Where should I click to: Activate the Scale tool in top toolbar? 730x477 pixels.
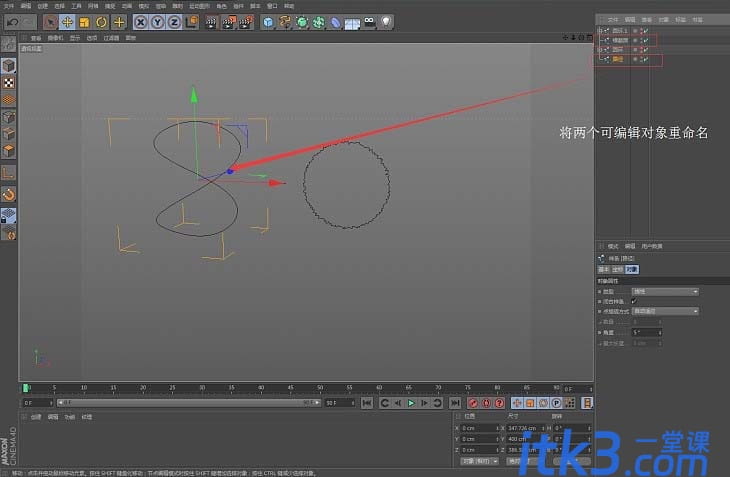pos(84,22)
